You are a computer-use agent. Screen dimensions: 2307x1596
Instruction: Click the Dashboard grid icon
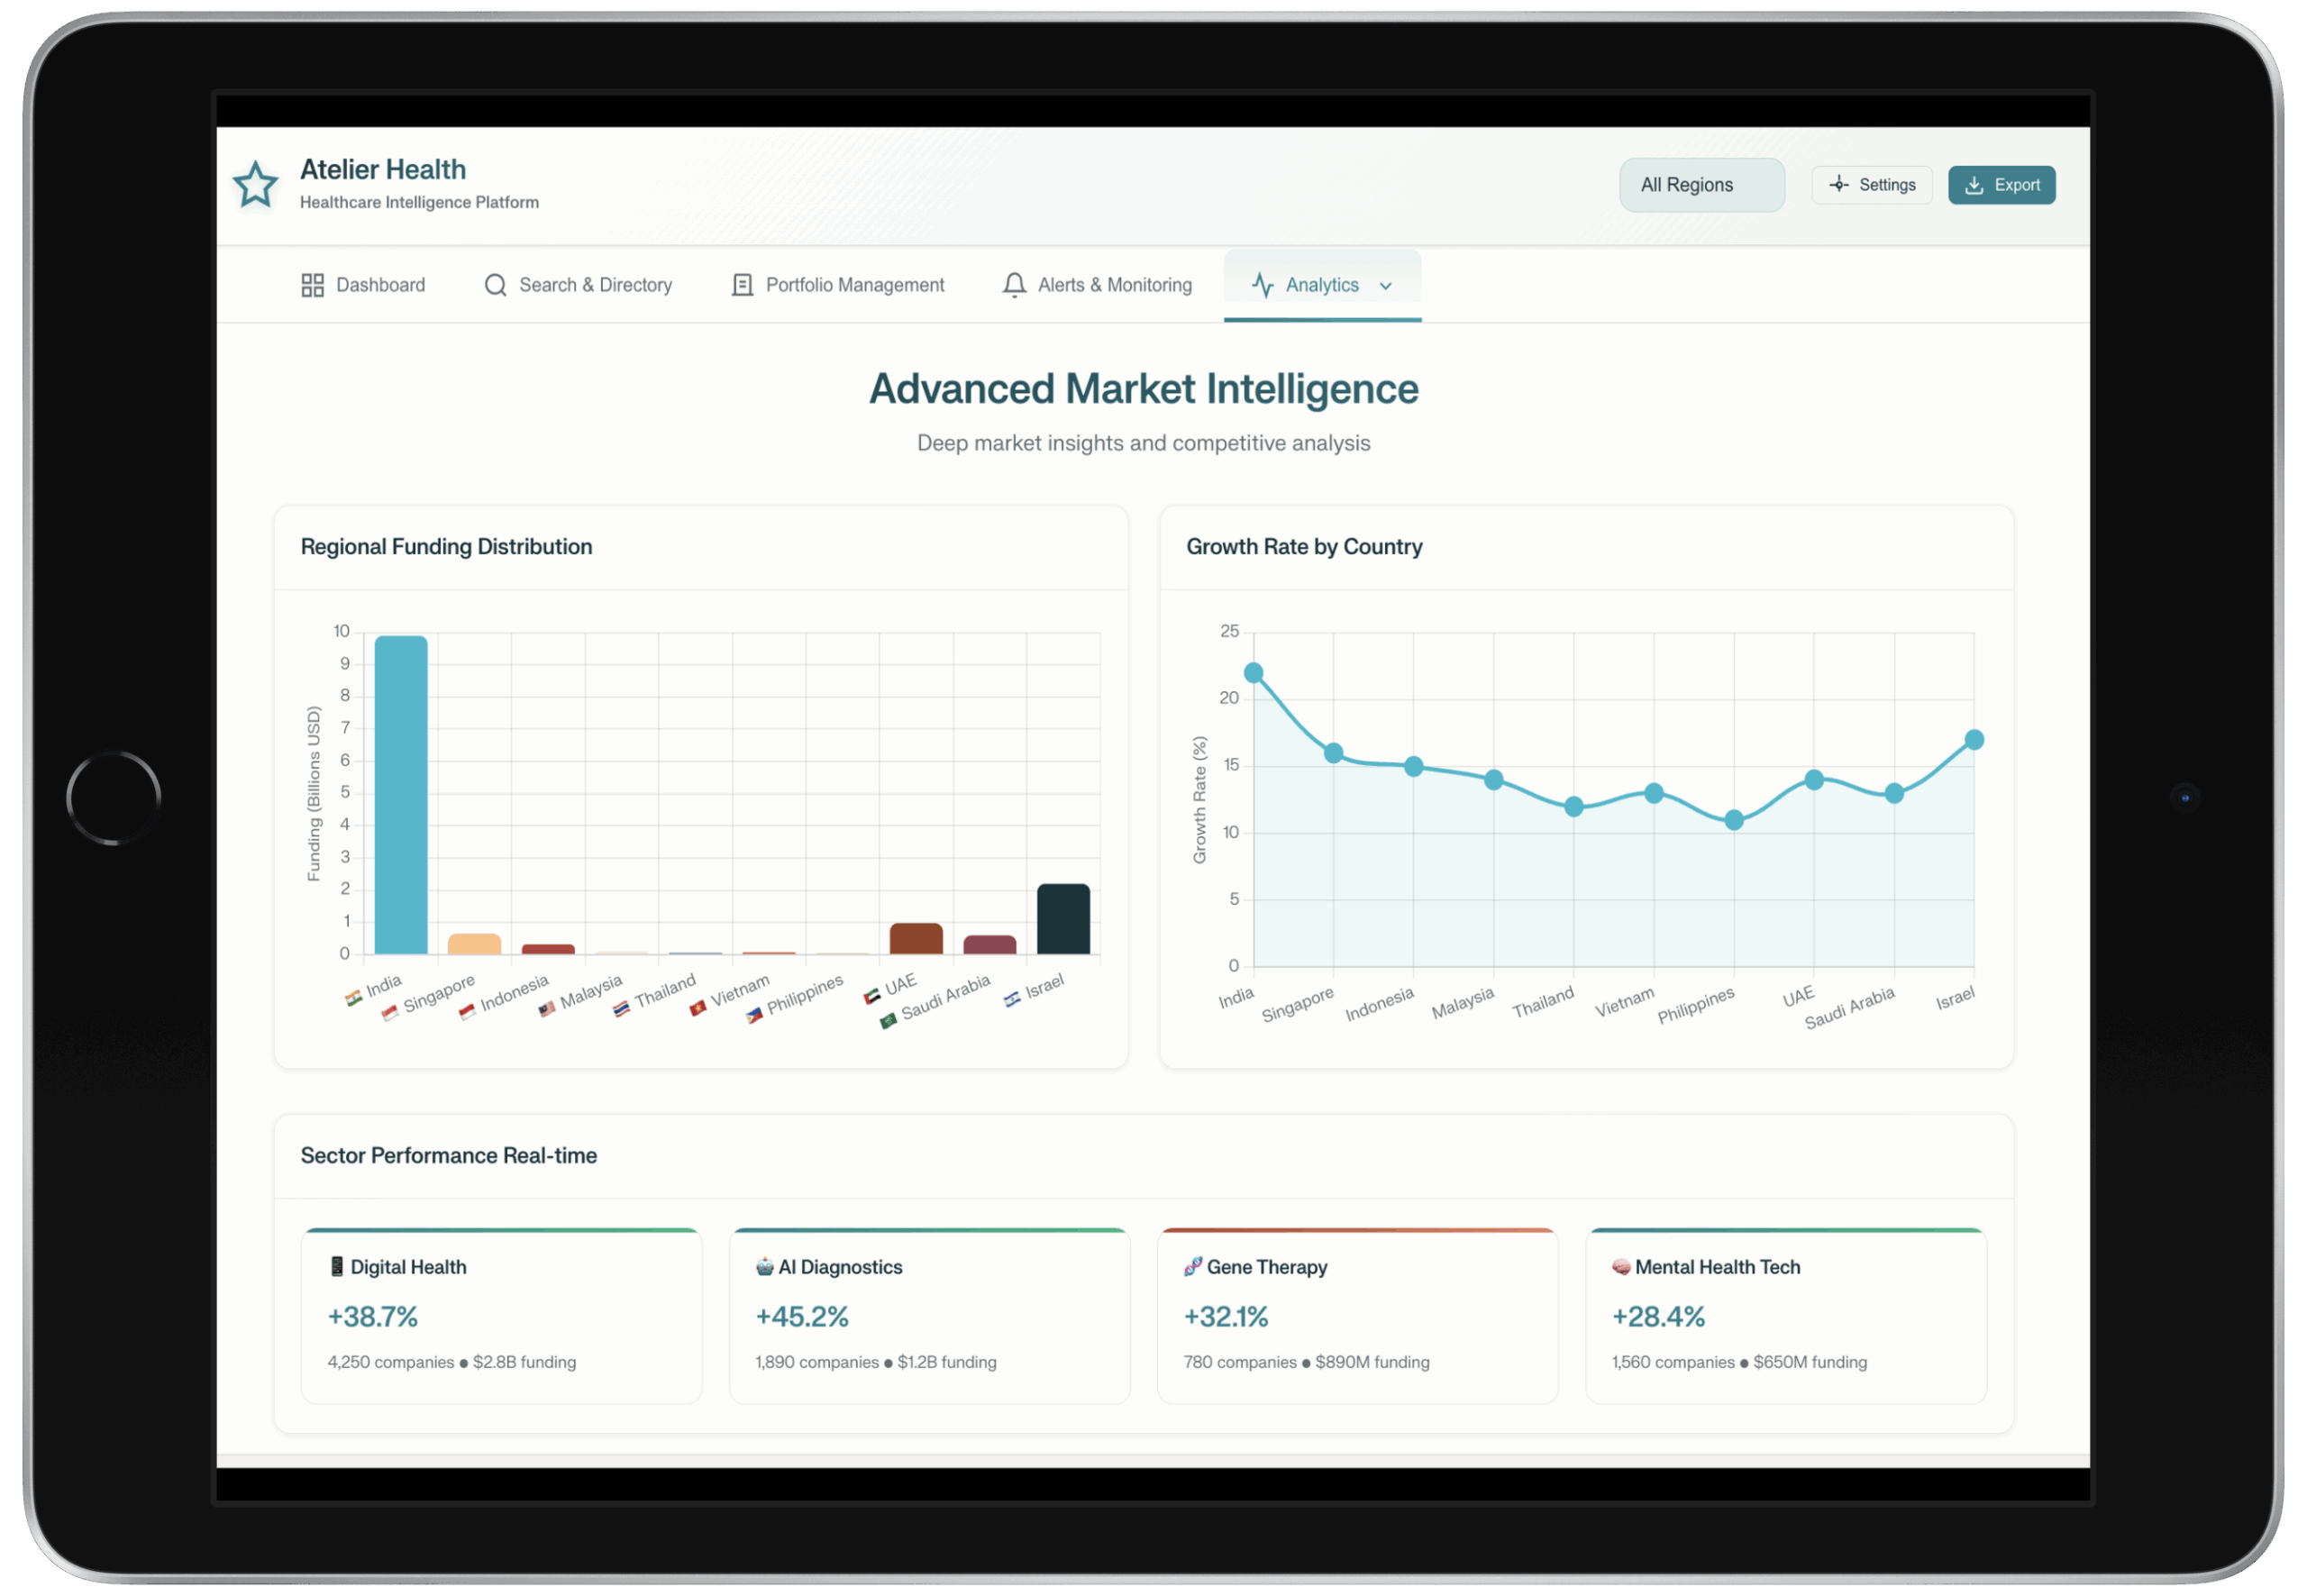[312, 285]
